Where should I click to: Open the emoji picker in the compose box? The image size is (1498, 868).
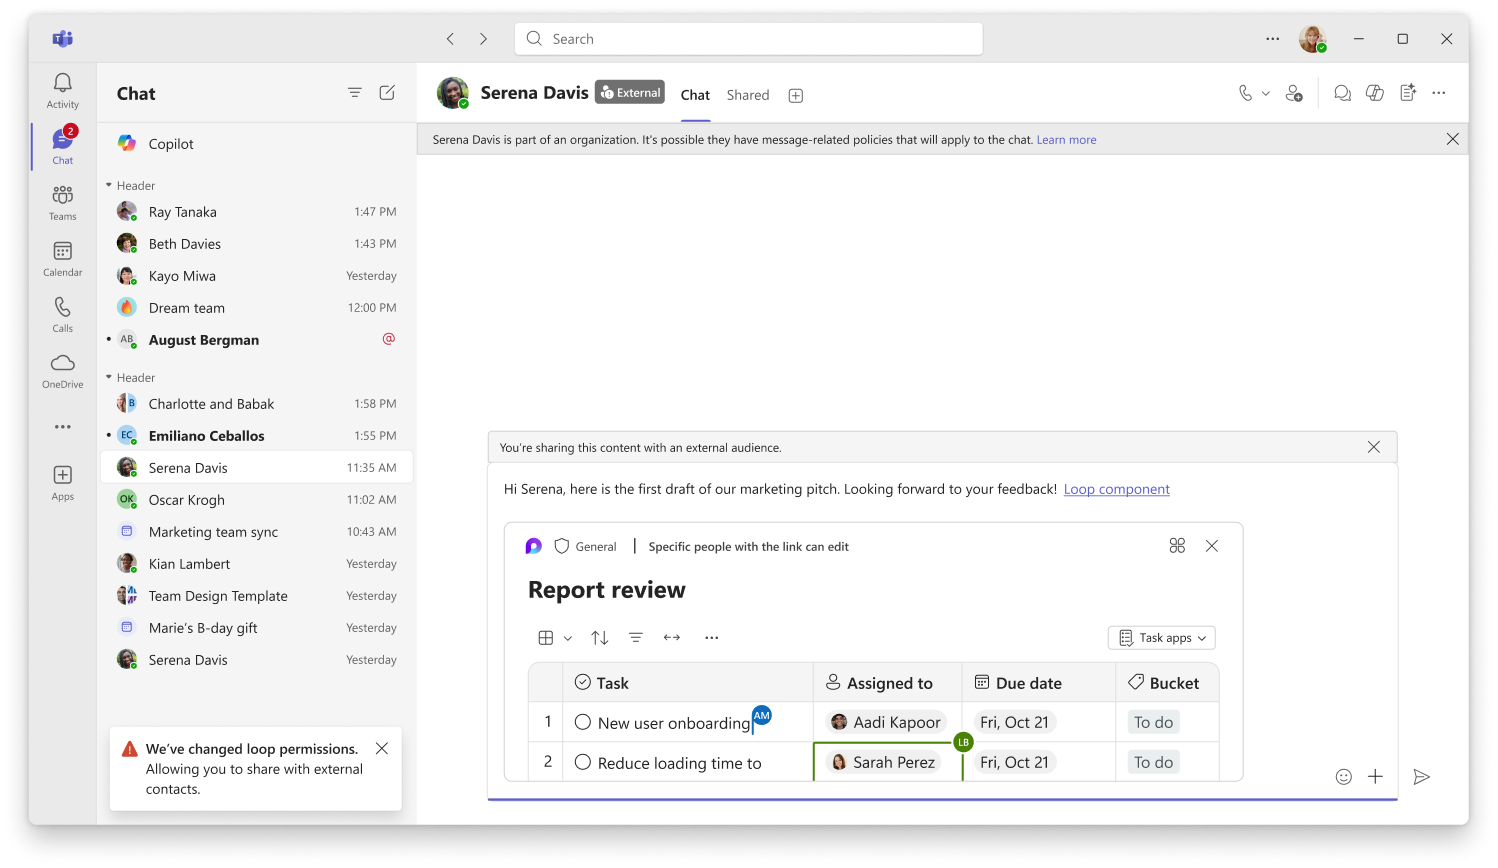click(x=1343, y=776)
